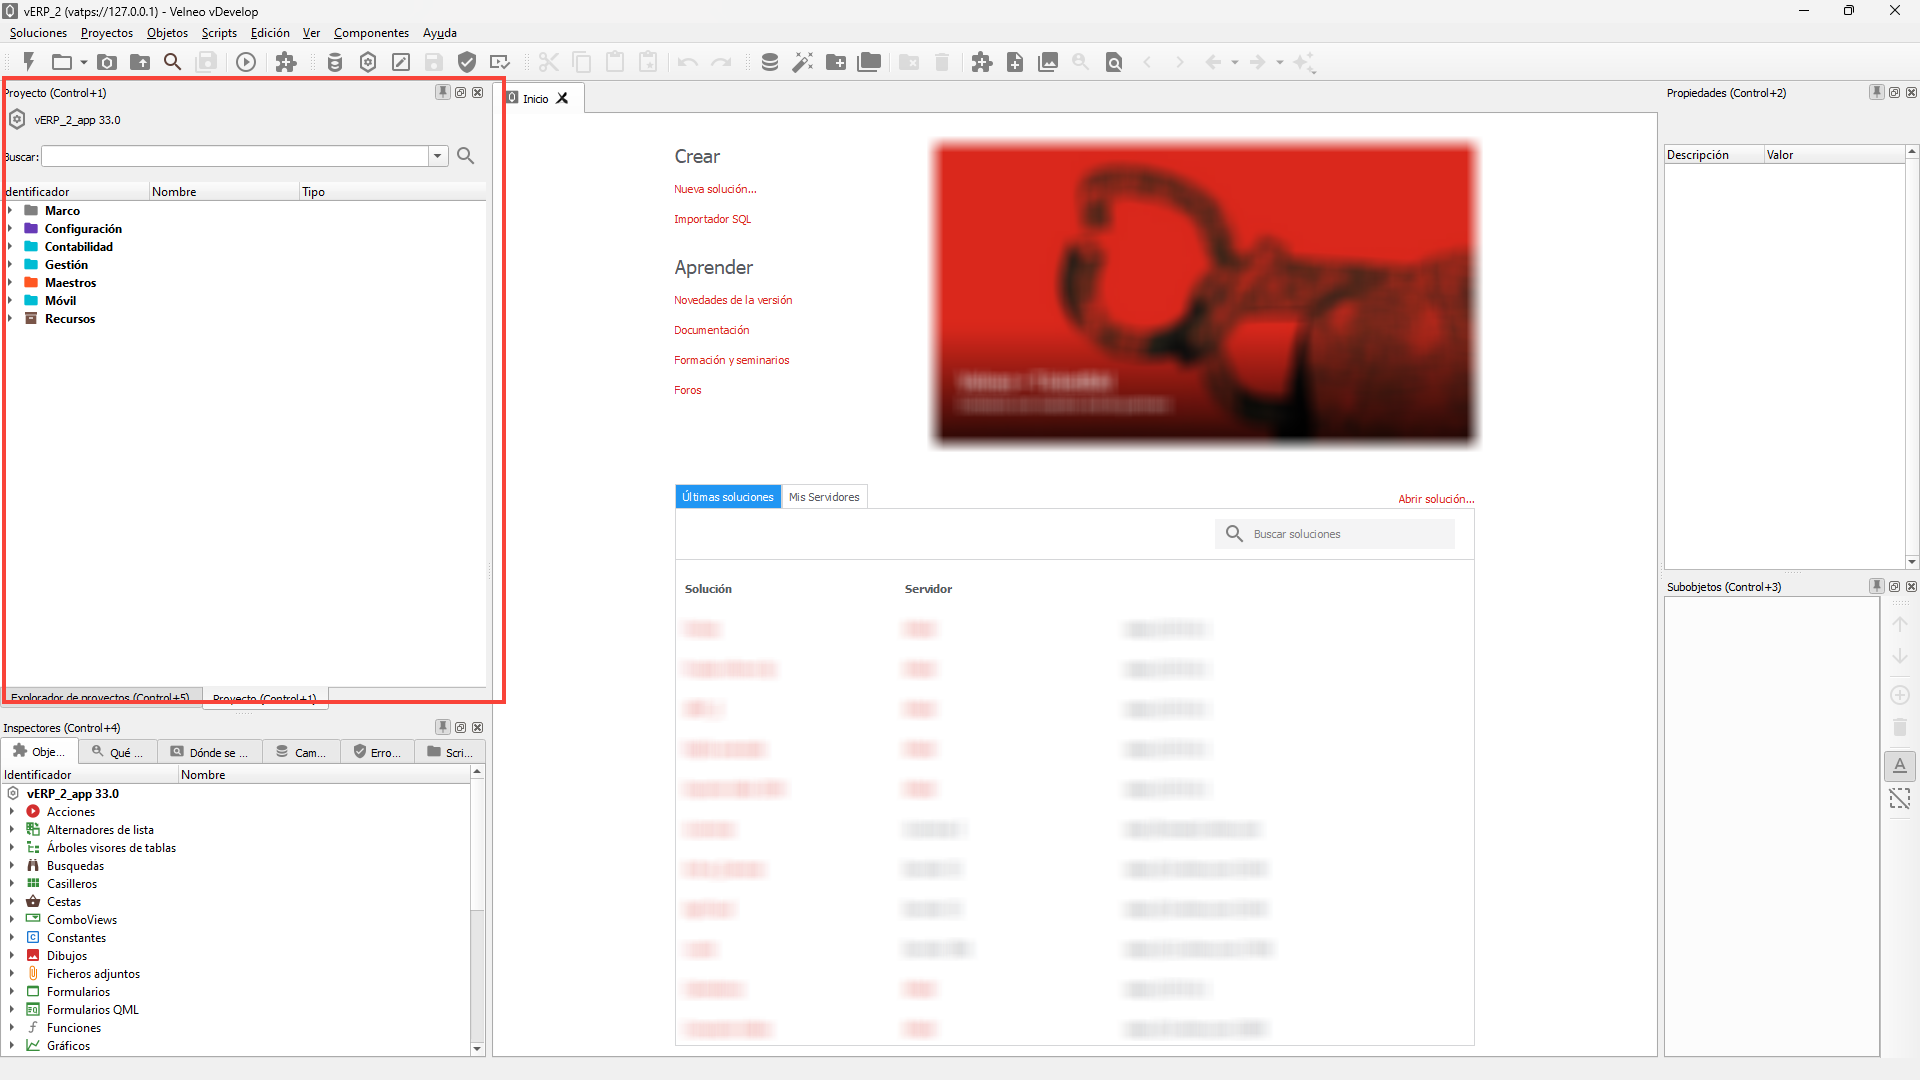This screenshot has width=1920, height=1080.
Task: Open the Buscar combo box dropdown arrow
Action: click(x=437, y=156)
